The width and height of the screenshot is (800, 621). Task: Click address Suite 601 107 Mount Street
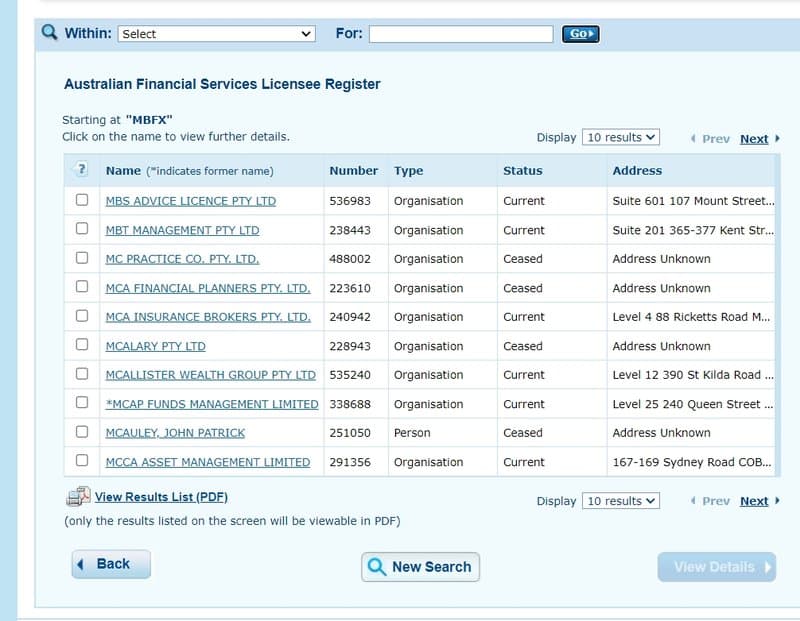click(693, 201)
